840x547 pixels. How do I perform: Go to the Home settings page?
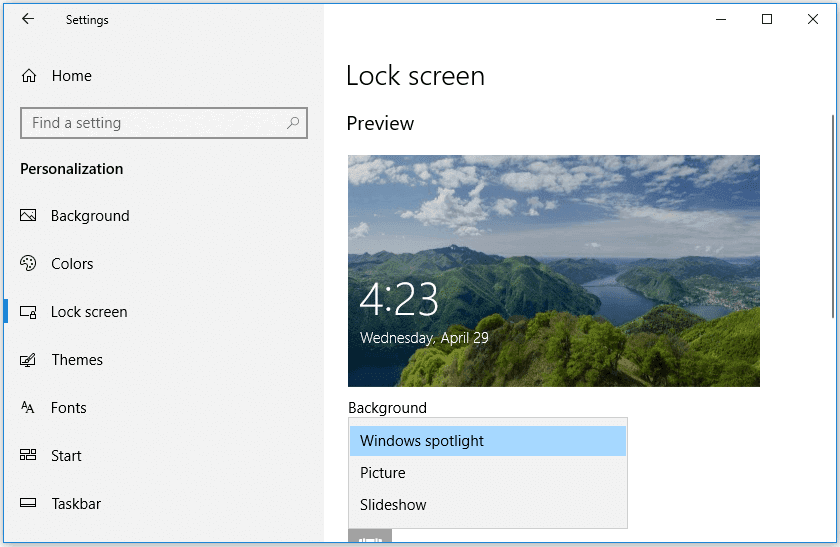[71, 76]
